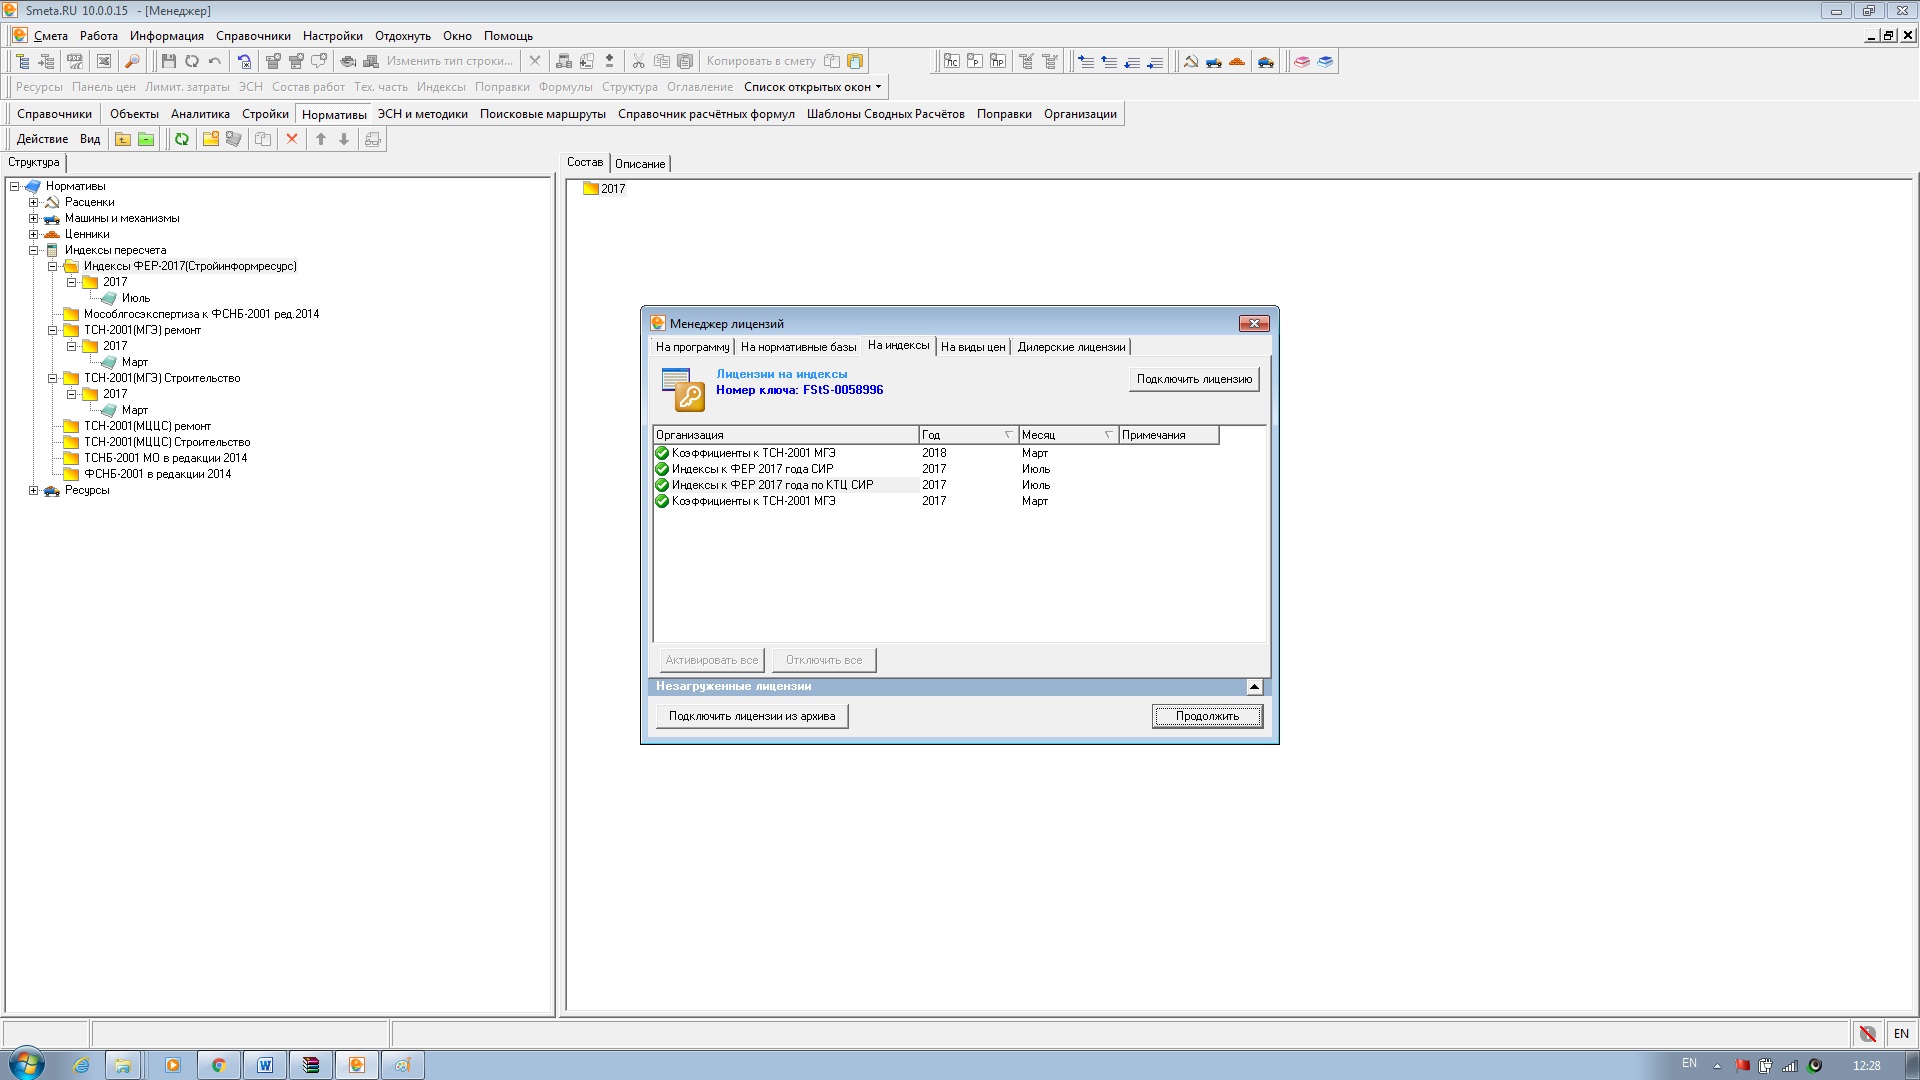Open Word from the Windows taskbar

point(265,1065)
